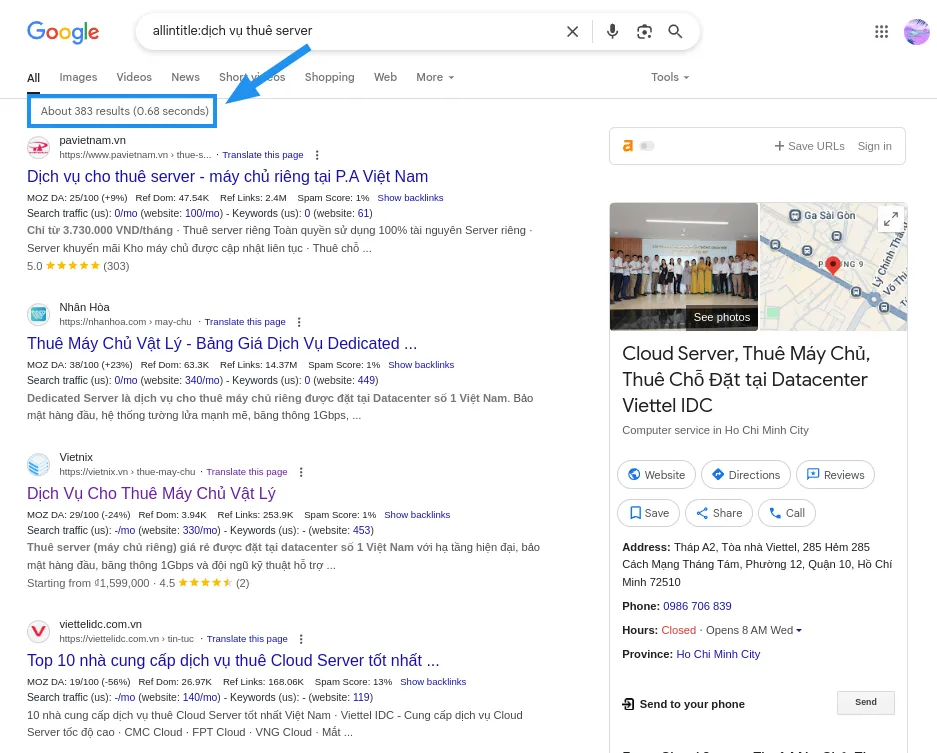The width and height of the screenshot is (937, 753).
Task: Expand the More search categories dropdown
Action: (435, 77)
